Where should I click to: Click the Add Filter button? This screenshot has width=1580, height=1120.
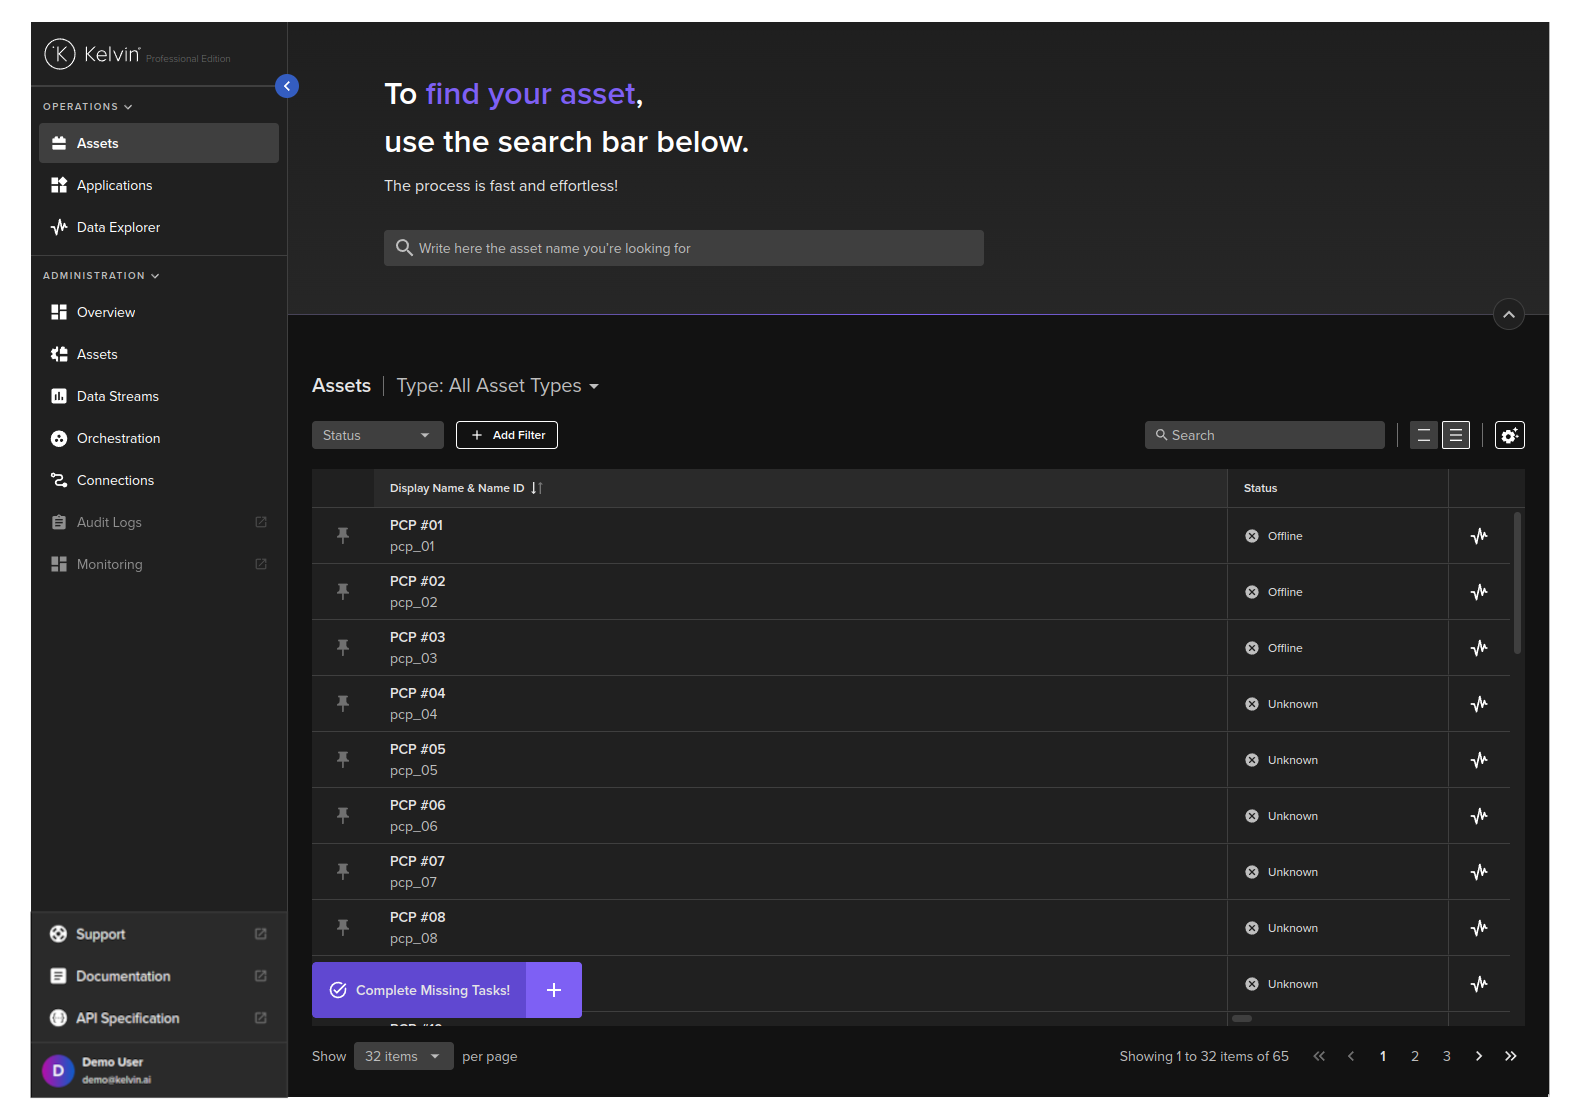(x=507, y=435)
